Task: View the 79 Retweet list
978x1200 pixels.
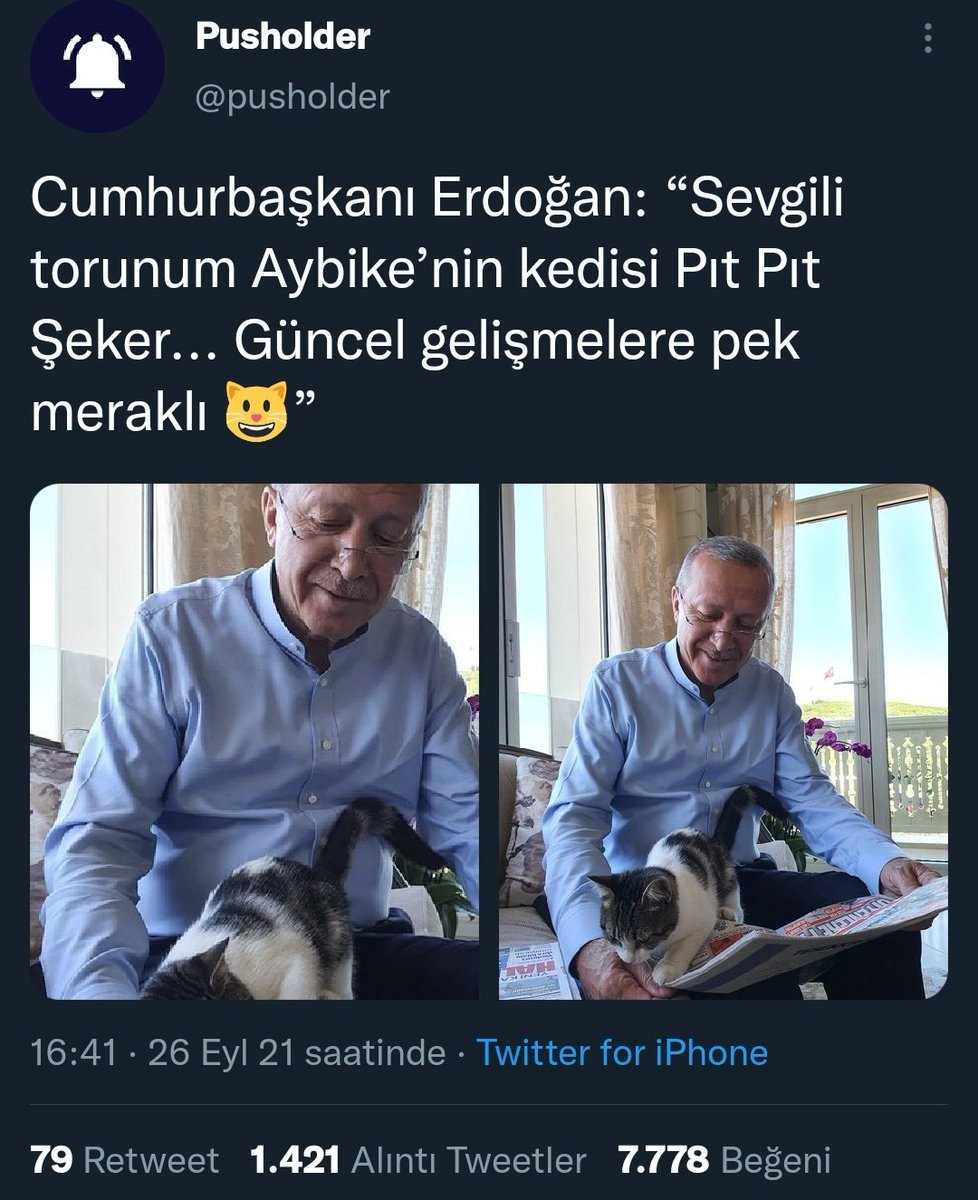Action: (125, 1160)
